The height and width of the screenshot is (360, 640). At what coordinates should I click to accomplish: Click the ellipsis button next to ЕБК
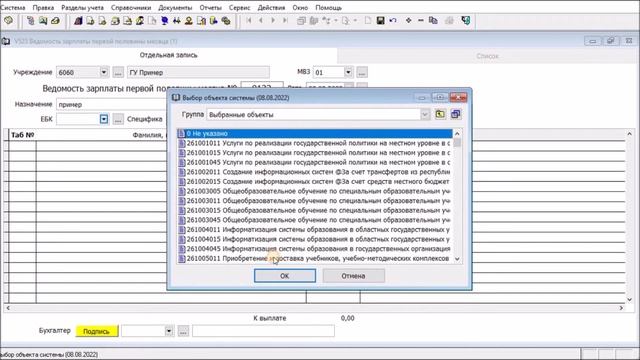tap(118, 119)
